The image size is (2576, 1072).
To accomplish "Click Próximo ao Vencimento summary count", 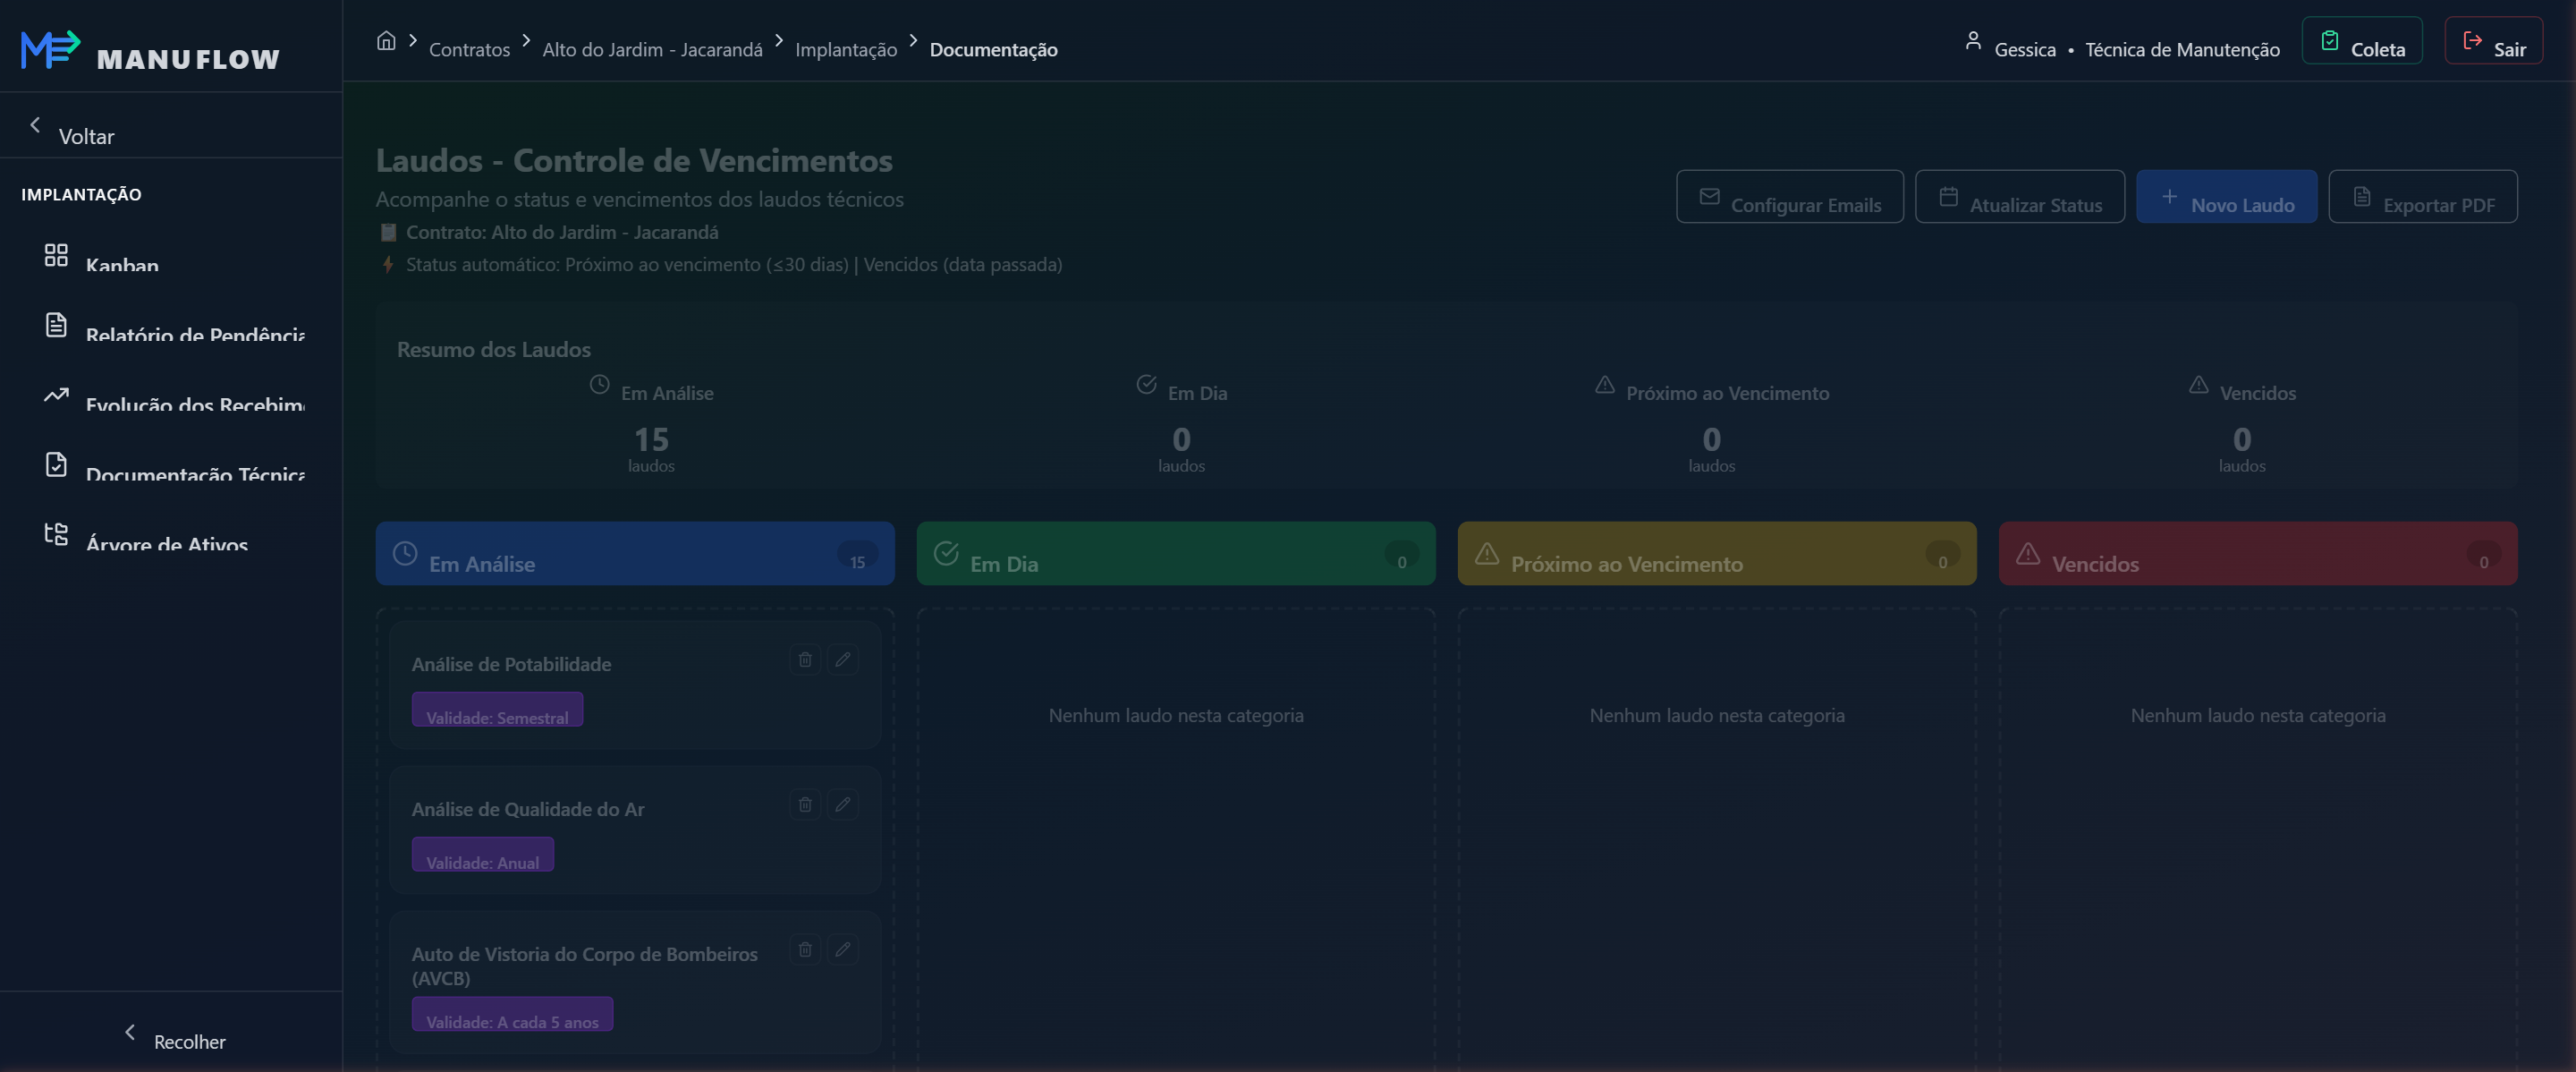I will (x=1711, y=439).
